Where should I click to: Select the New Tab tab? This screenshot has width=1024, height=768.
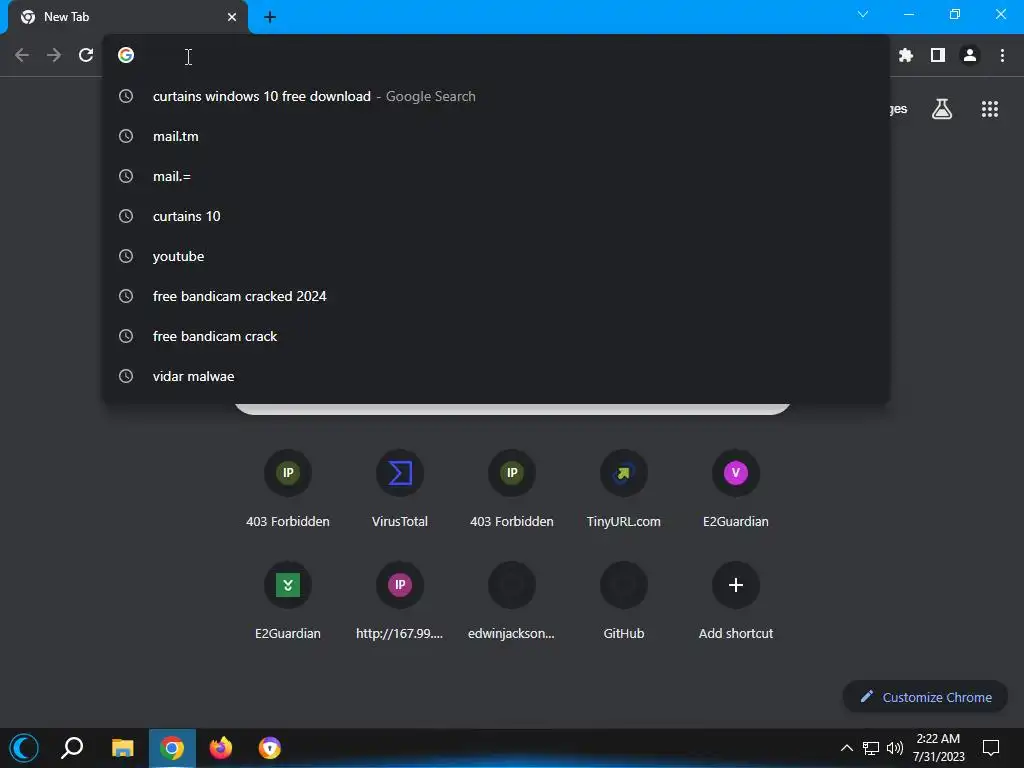tap(128, 17)
